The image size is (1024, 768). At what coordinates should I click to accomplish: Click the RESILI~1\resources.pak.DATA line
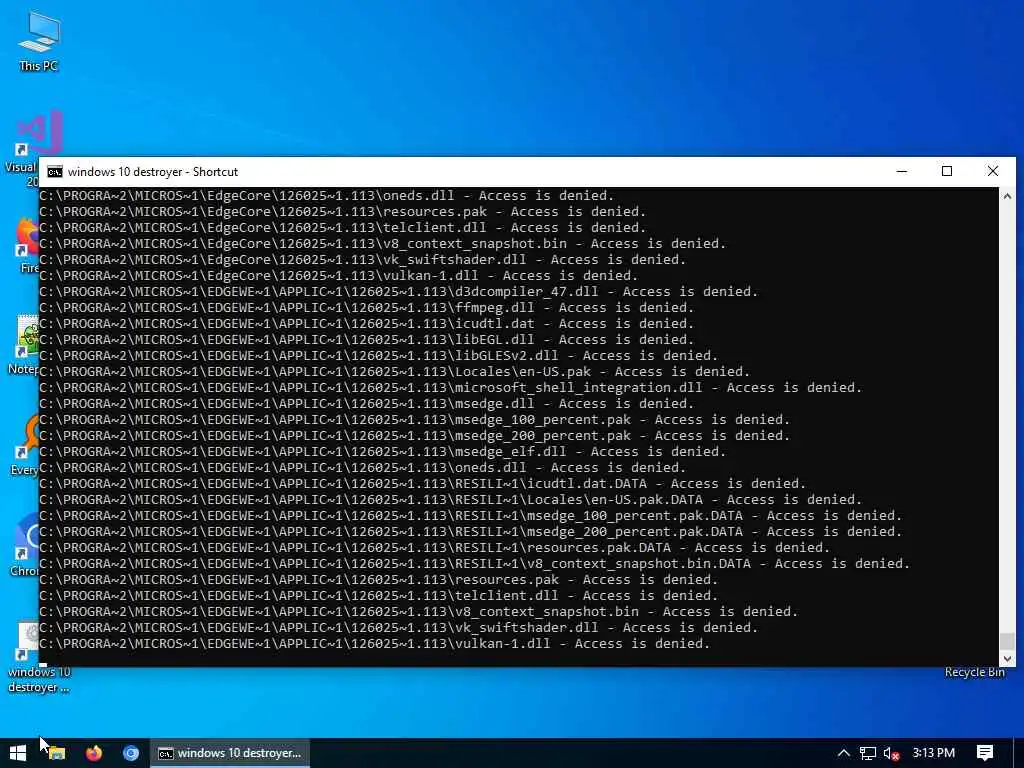click(434, 548)
